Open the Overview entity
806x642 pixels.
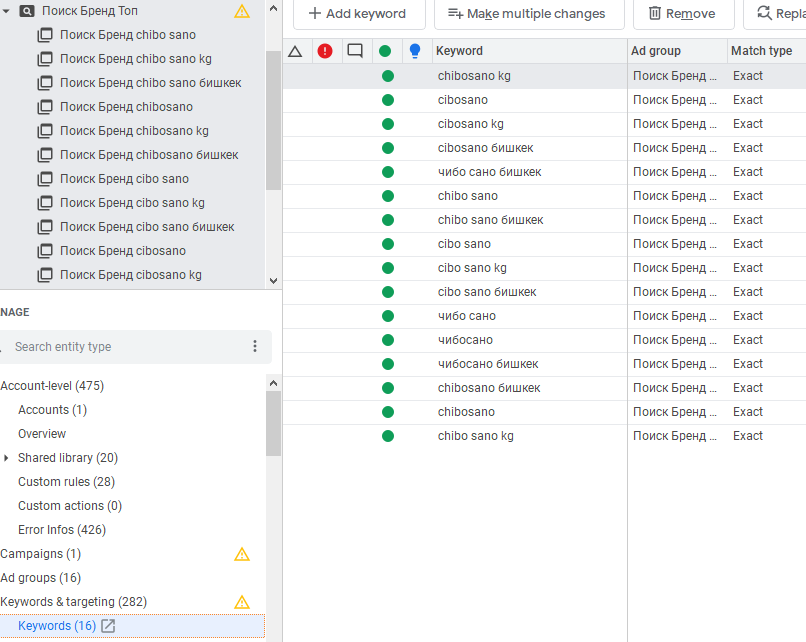(42, 434)
